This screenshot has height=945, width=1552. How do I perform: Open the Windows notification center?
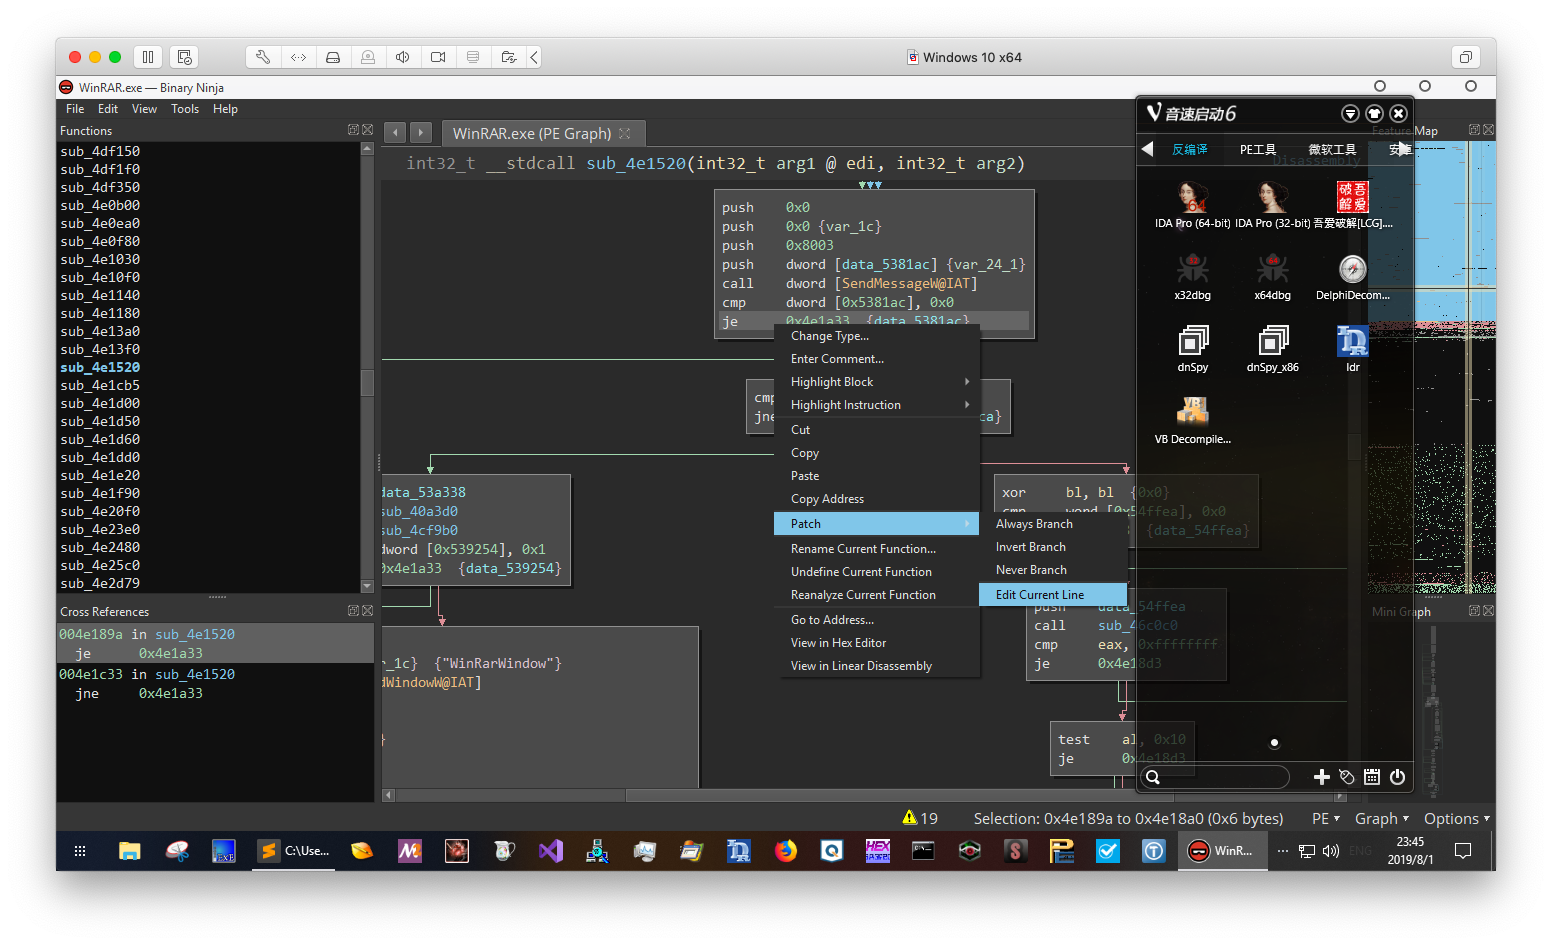click(x=1462, y=851)
